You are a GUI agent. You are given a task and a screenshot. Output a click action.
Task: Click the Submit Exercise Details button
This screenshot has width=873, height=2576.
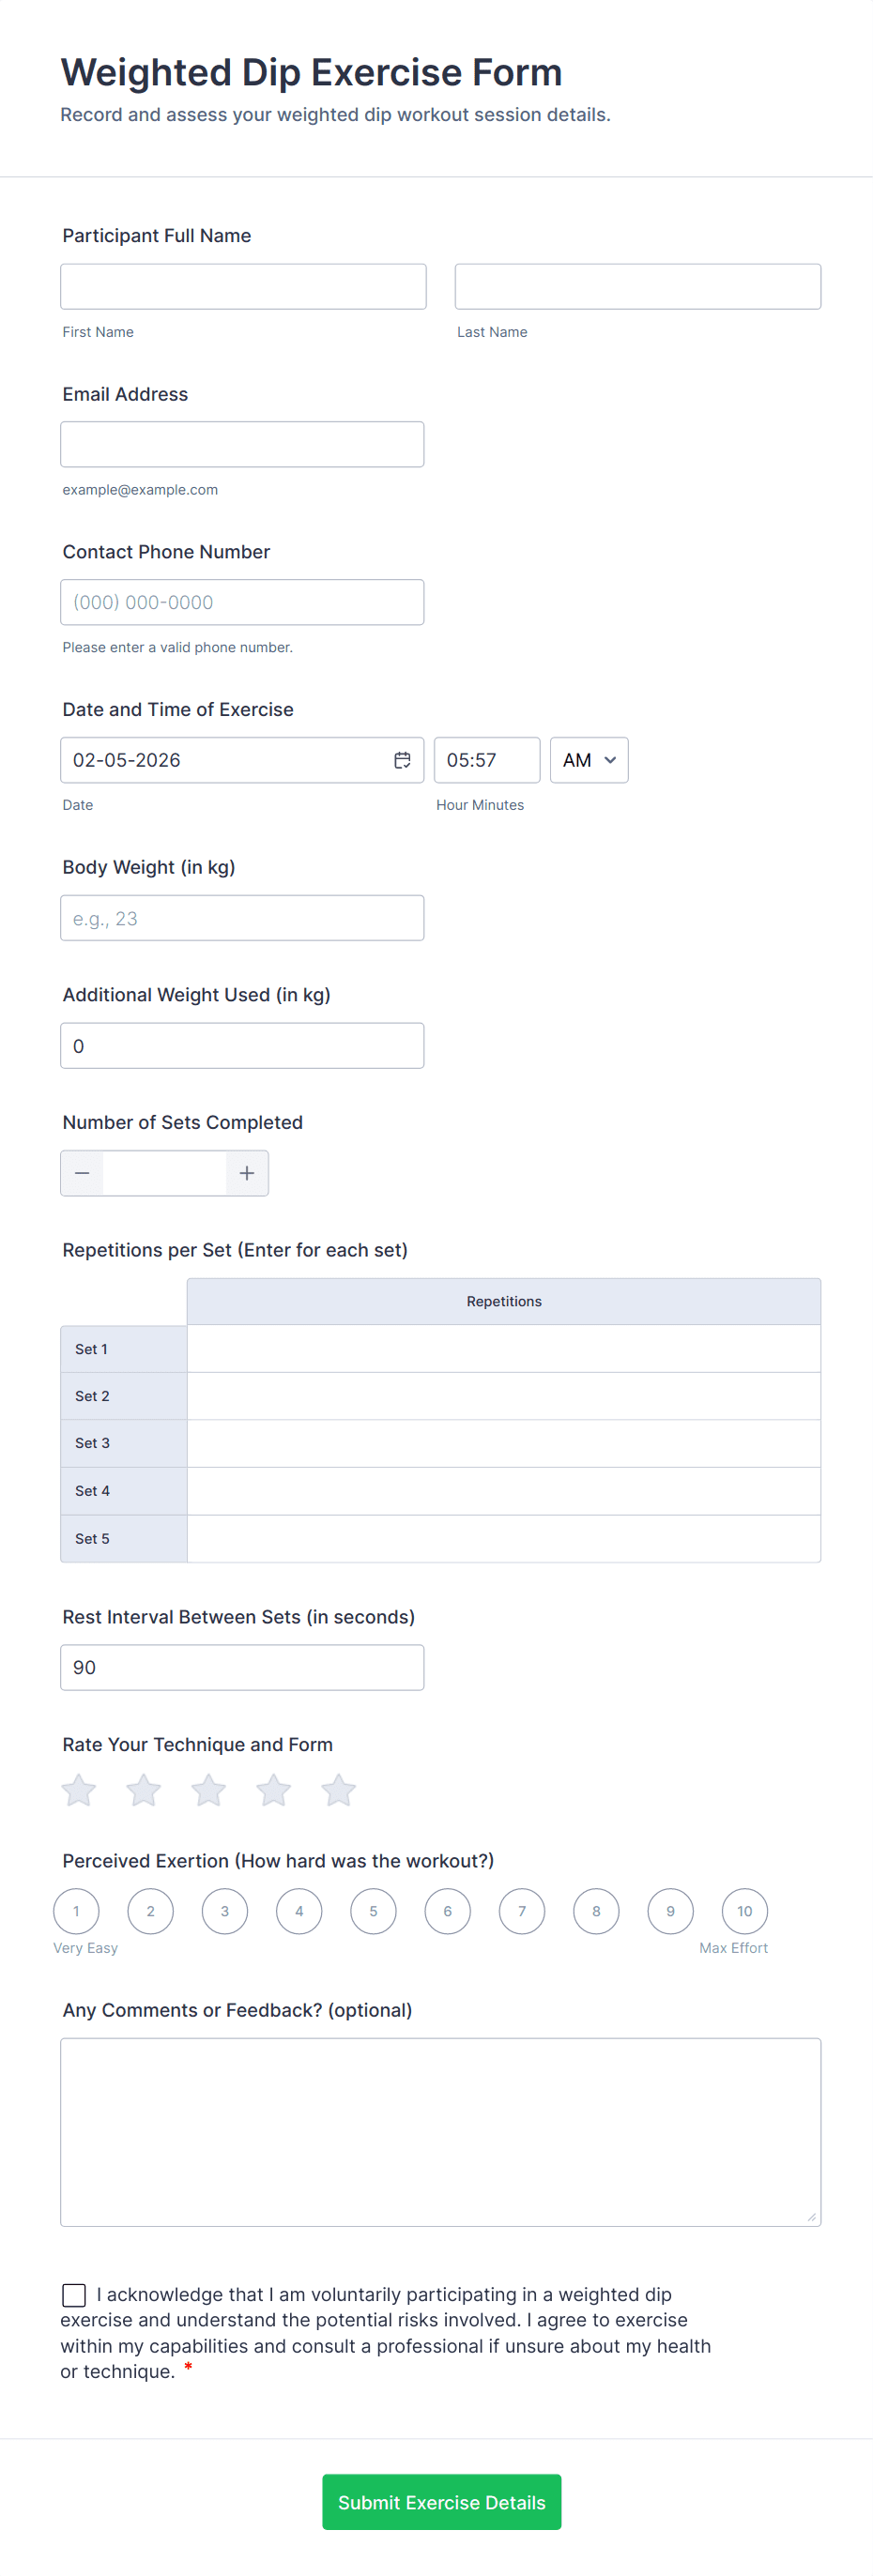441,2502
